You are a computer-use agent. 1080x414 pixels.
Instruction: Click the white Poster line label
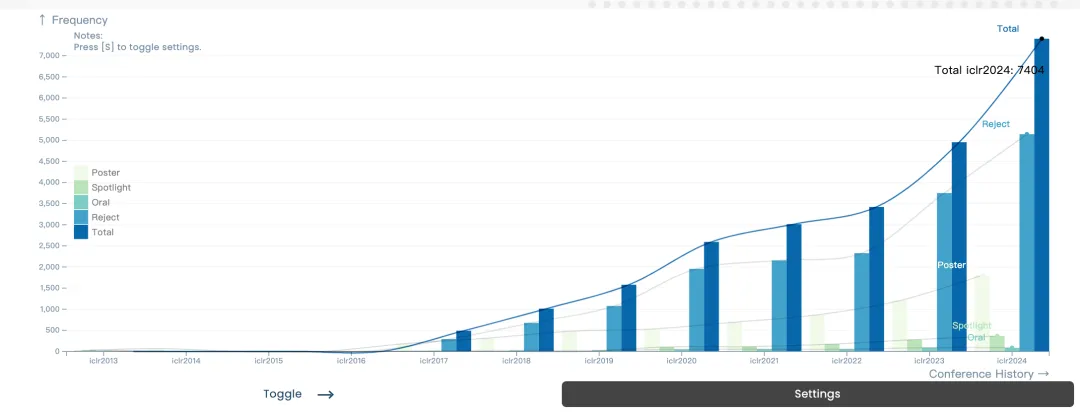click(951, 265)
